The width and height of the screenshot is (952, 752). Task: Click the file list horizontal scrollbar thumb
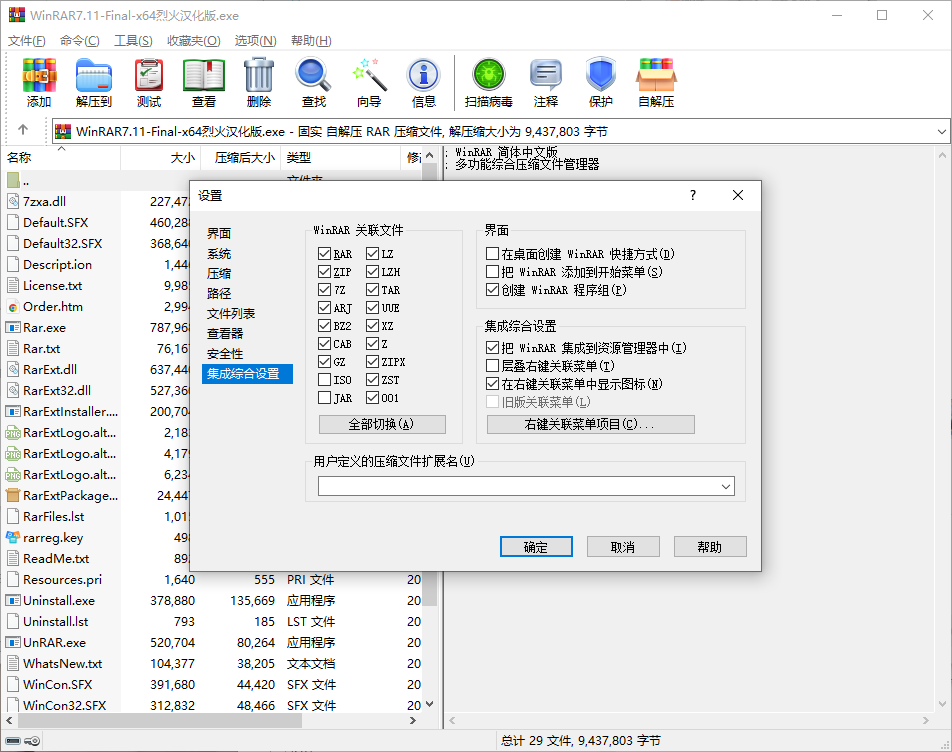160,720
